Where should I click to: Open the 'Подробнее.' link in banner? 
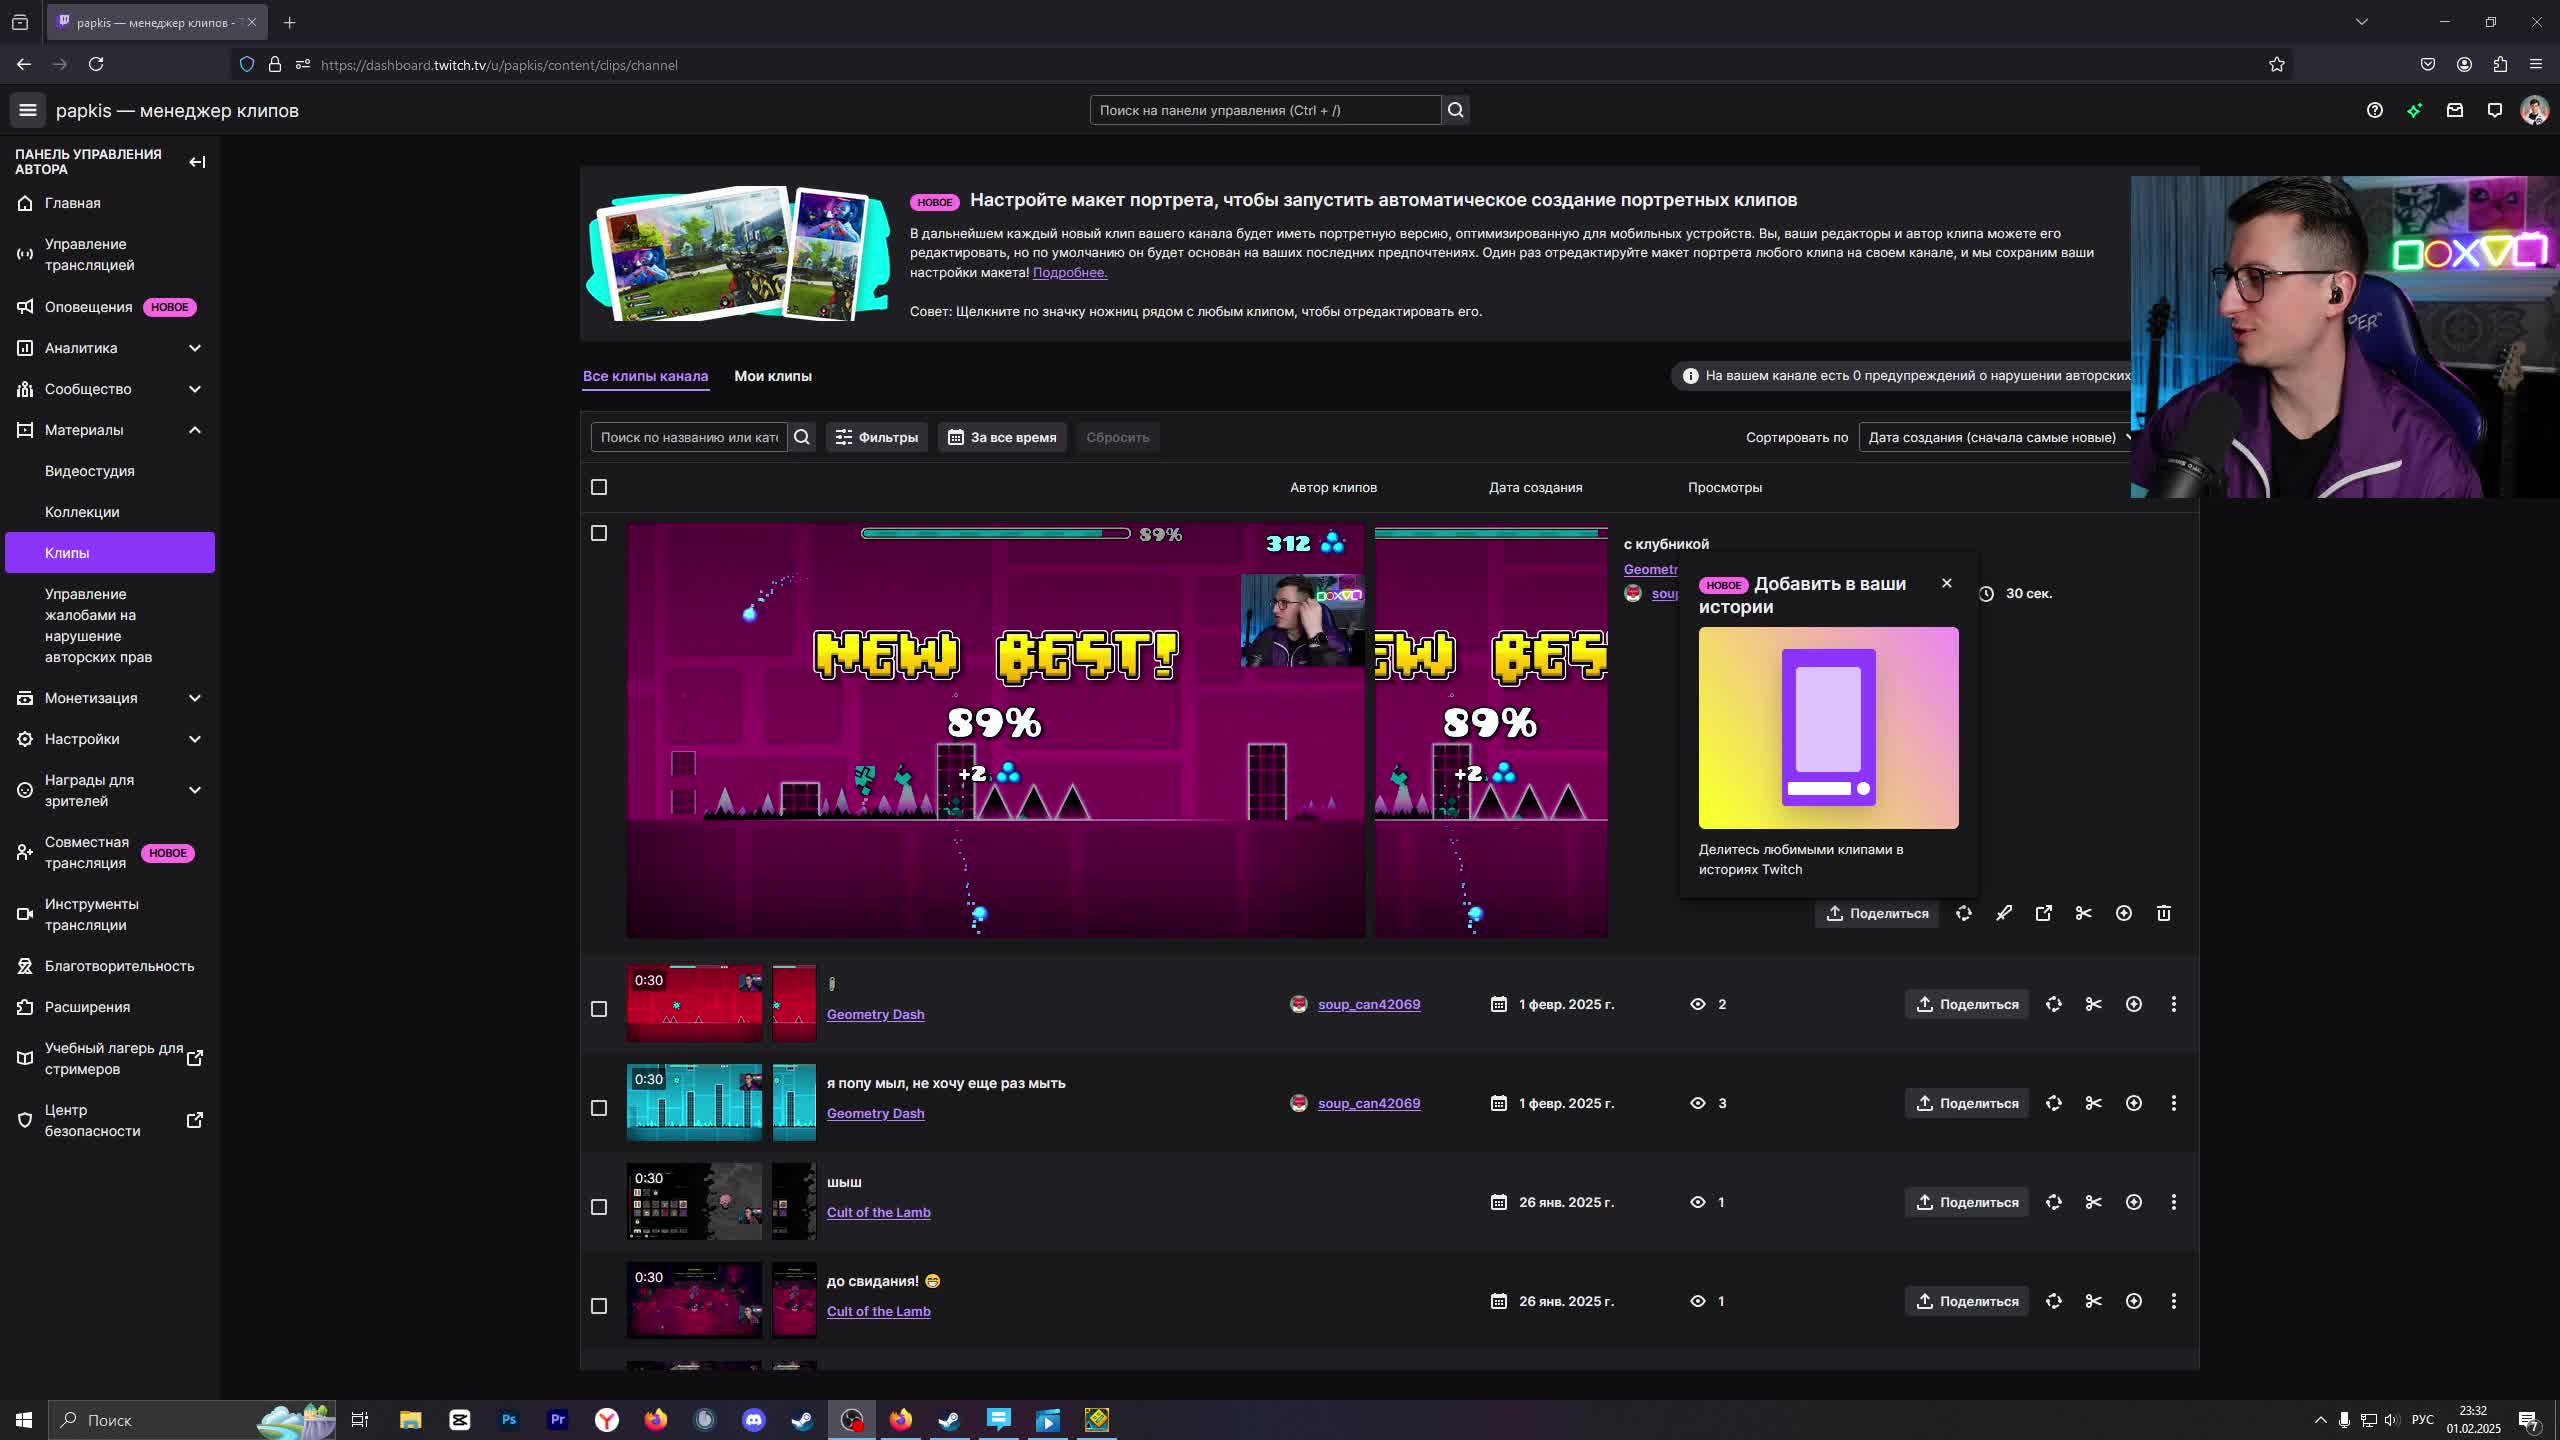tap(1070, 272)
